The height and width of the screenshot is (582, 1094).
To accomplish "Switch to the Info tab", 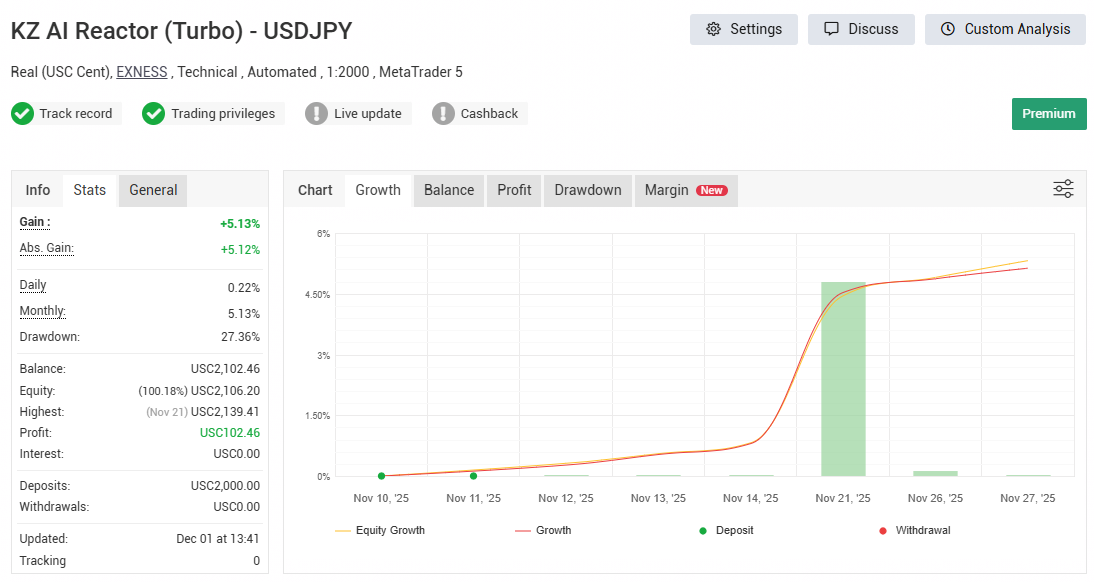I will pos(37,189).
